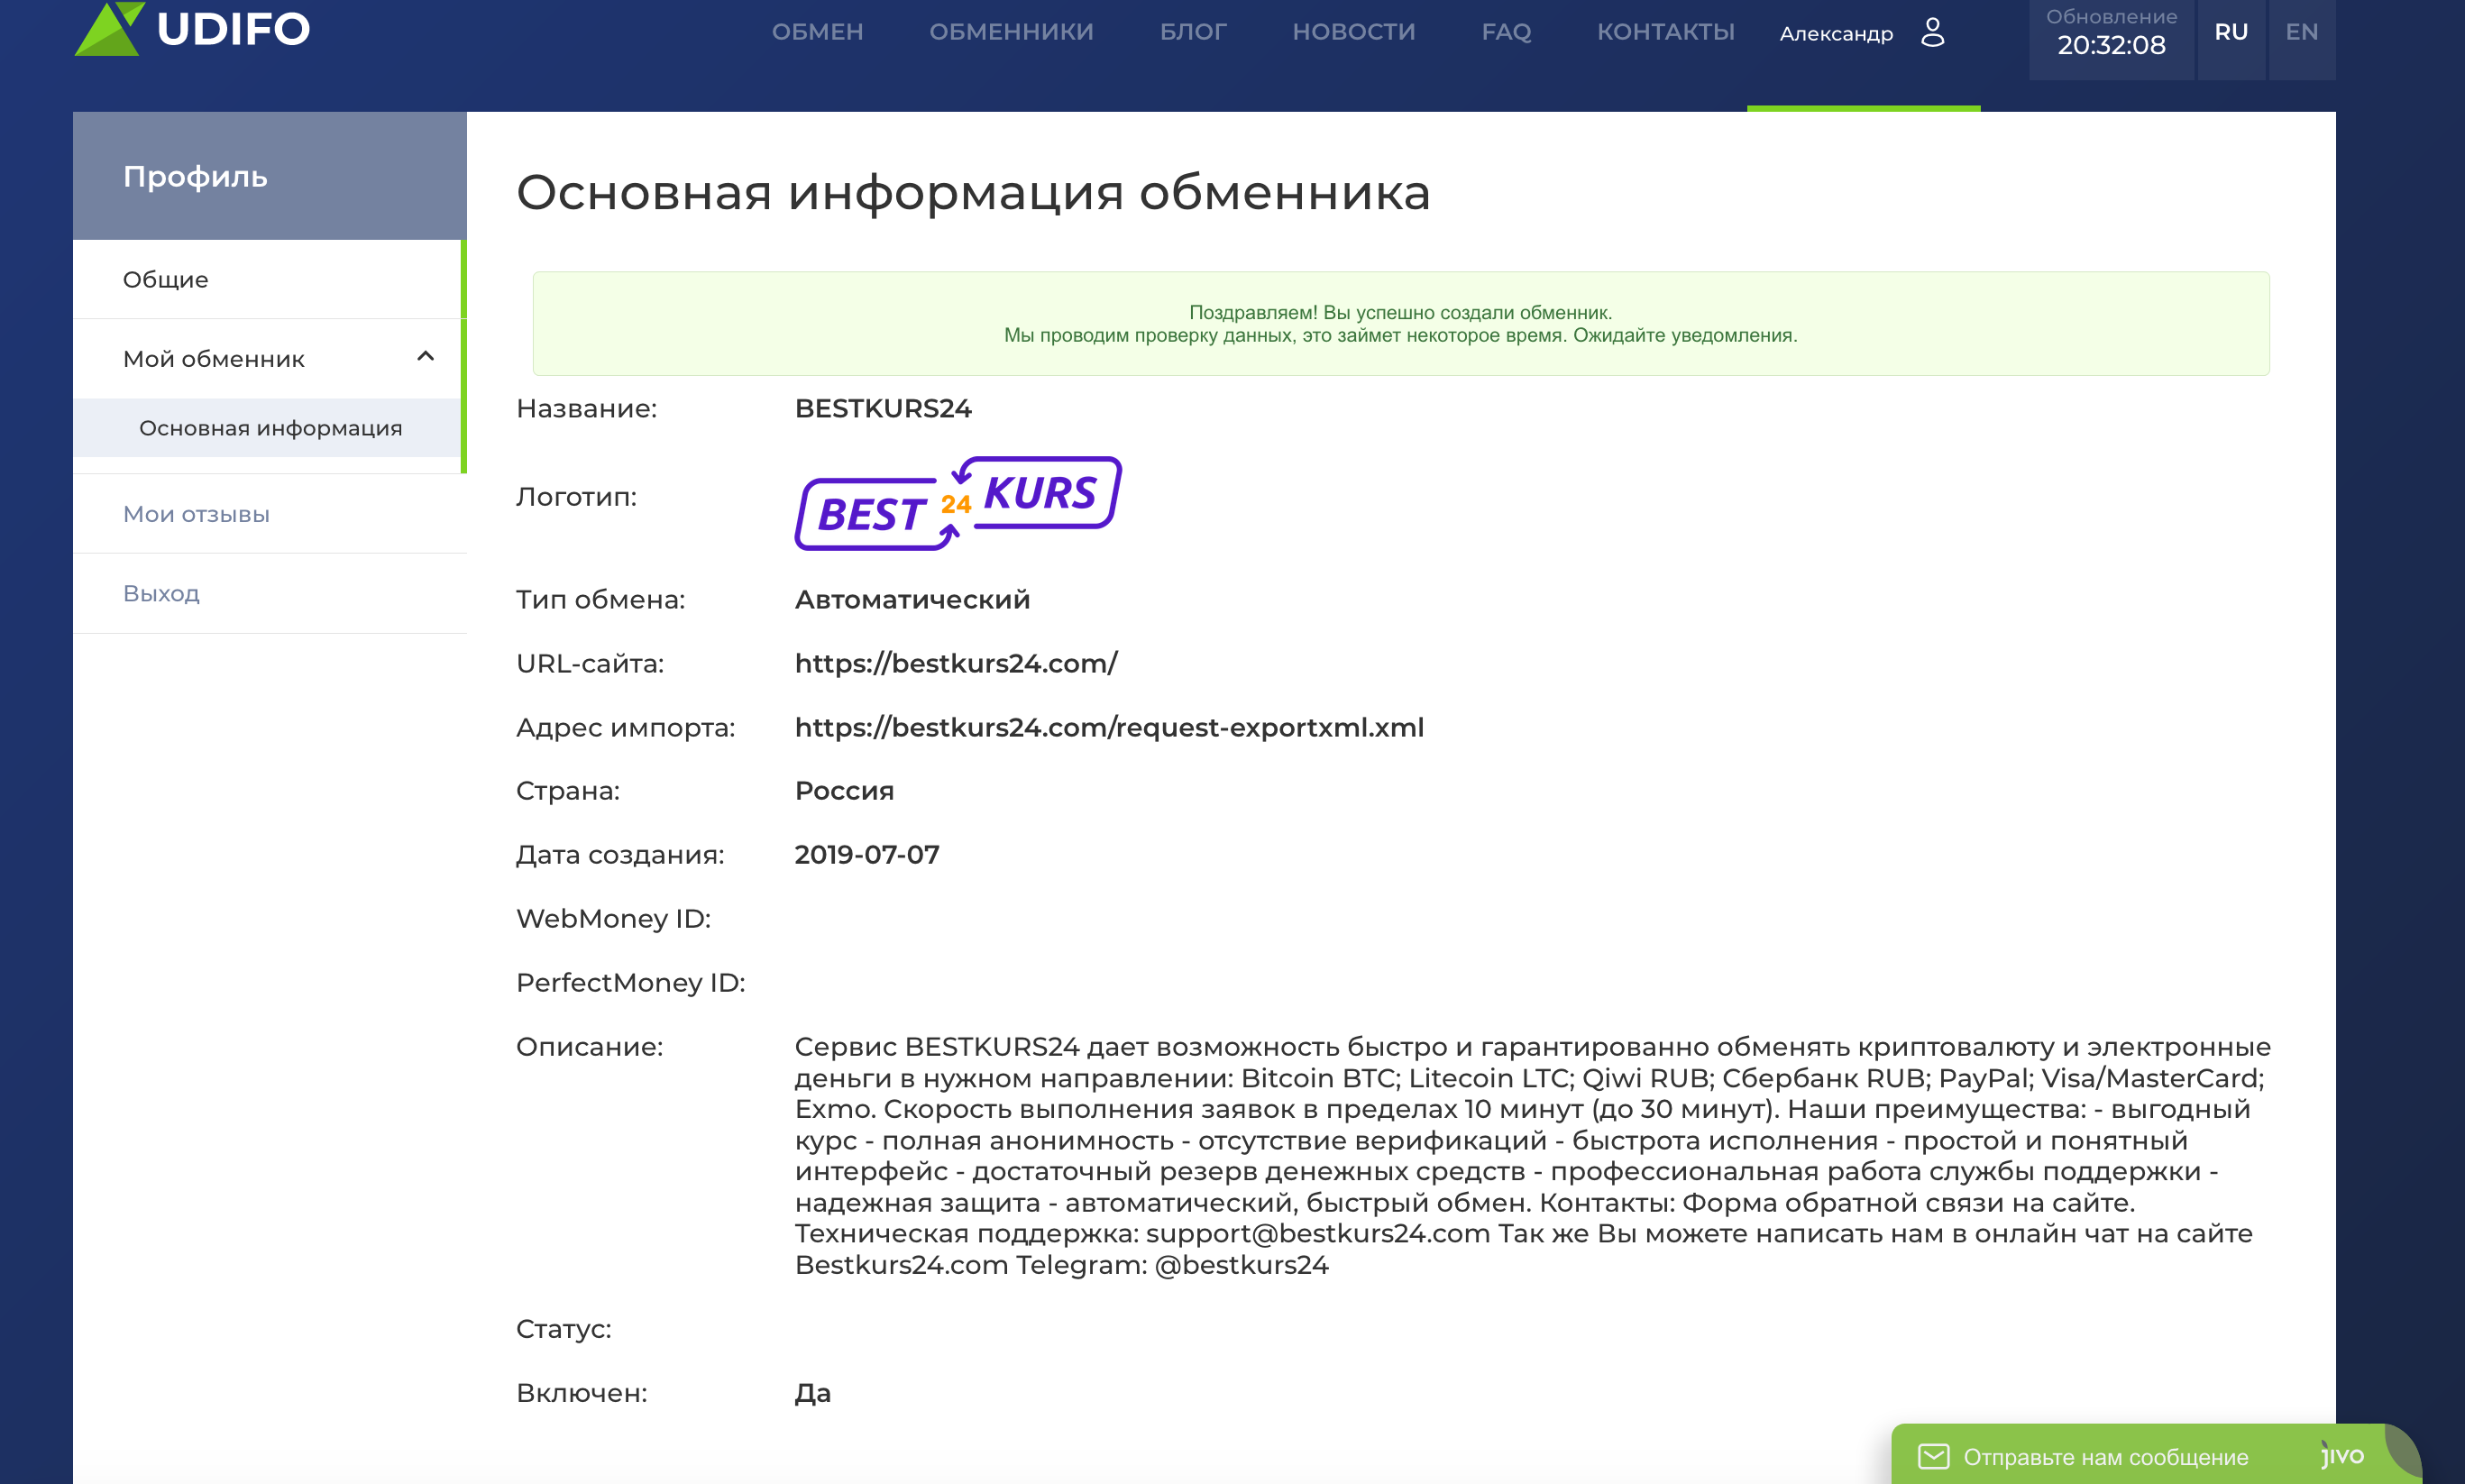Click the BESTKURS24 name value

[883, 409]
